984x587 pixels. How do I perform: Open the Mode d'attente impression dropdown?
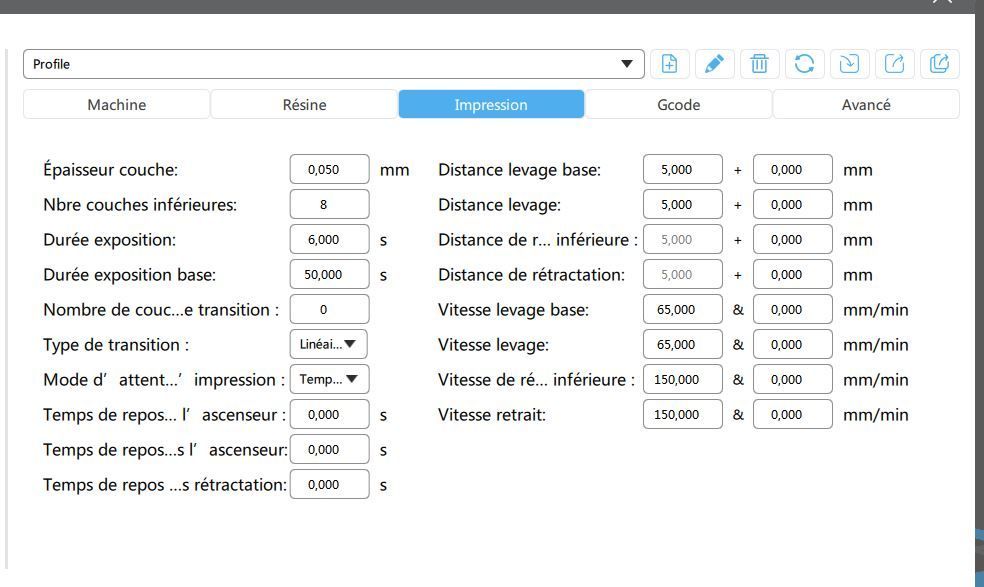[329, 380]
